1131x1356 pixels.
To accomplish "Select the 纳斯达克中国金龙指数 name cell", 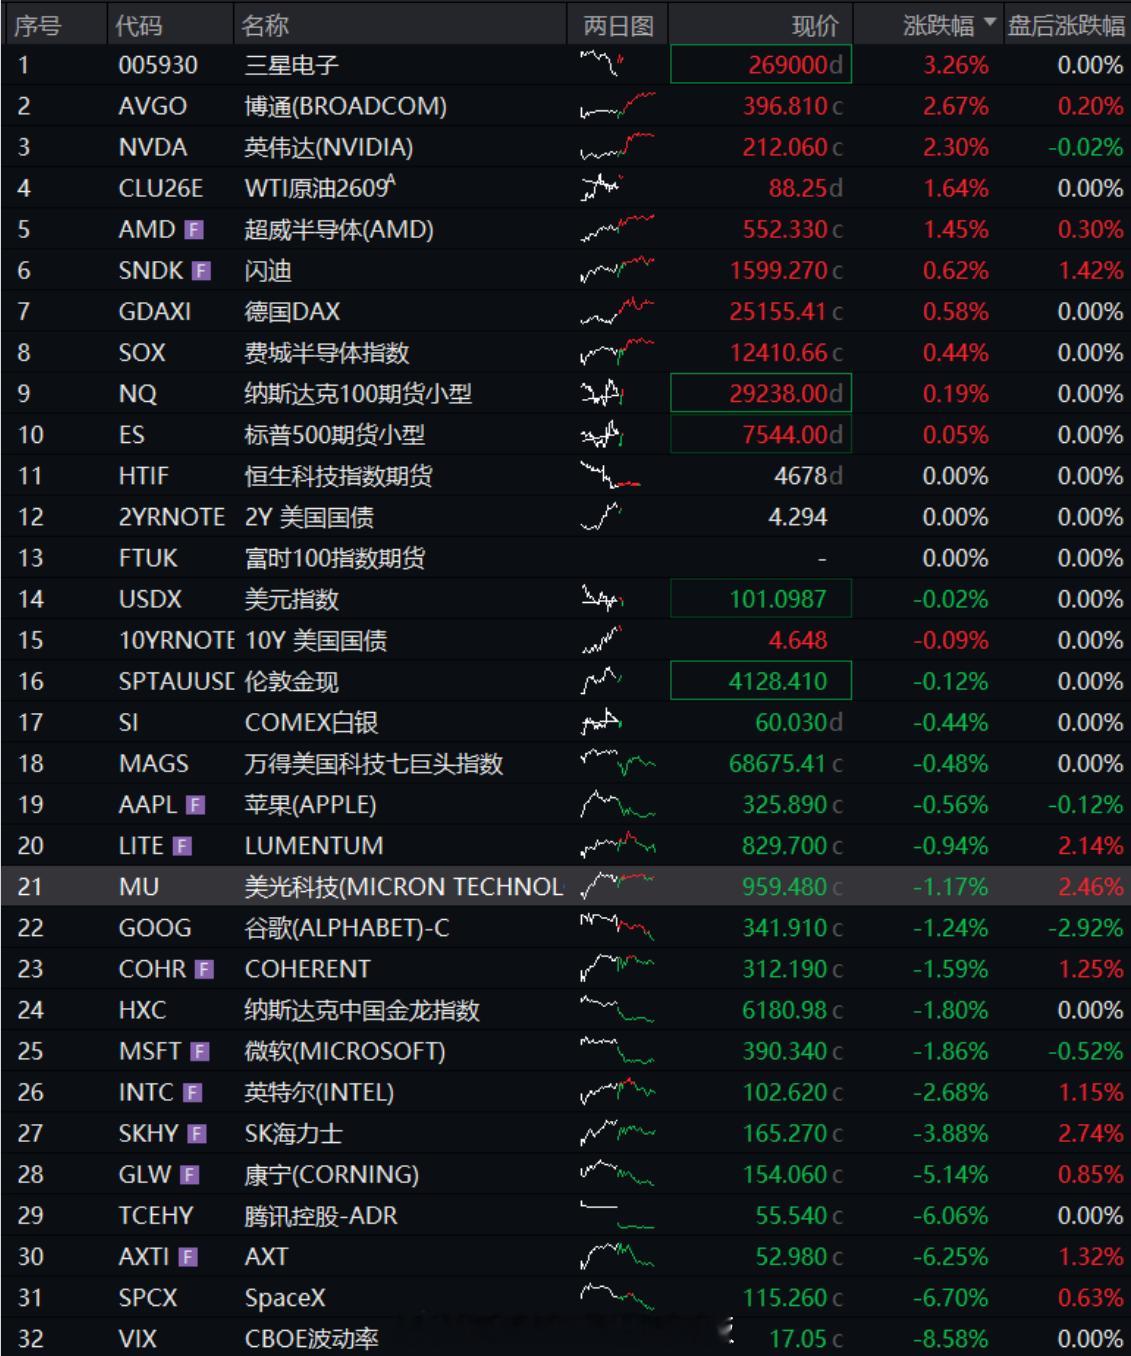I will point(362,1010).
